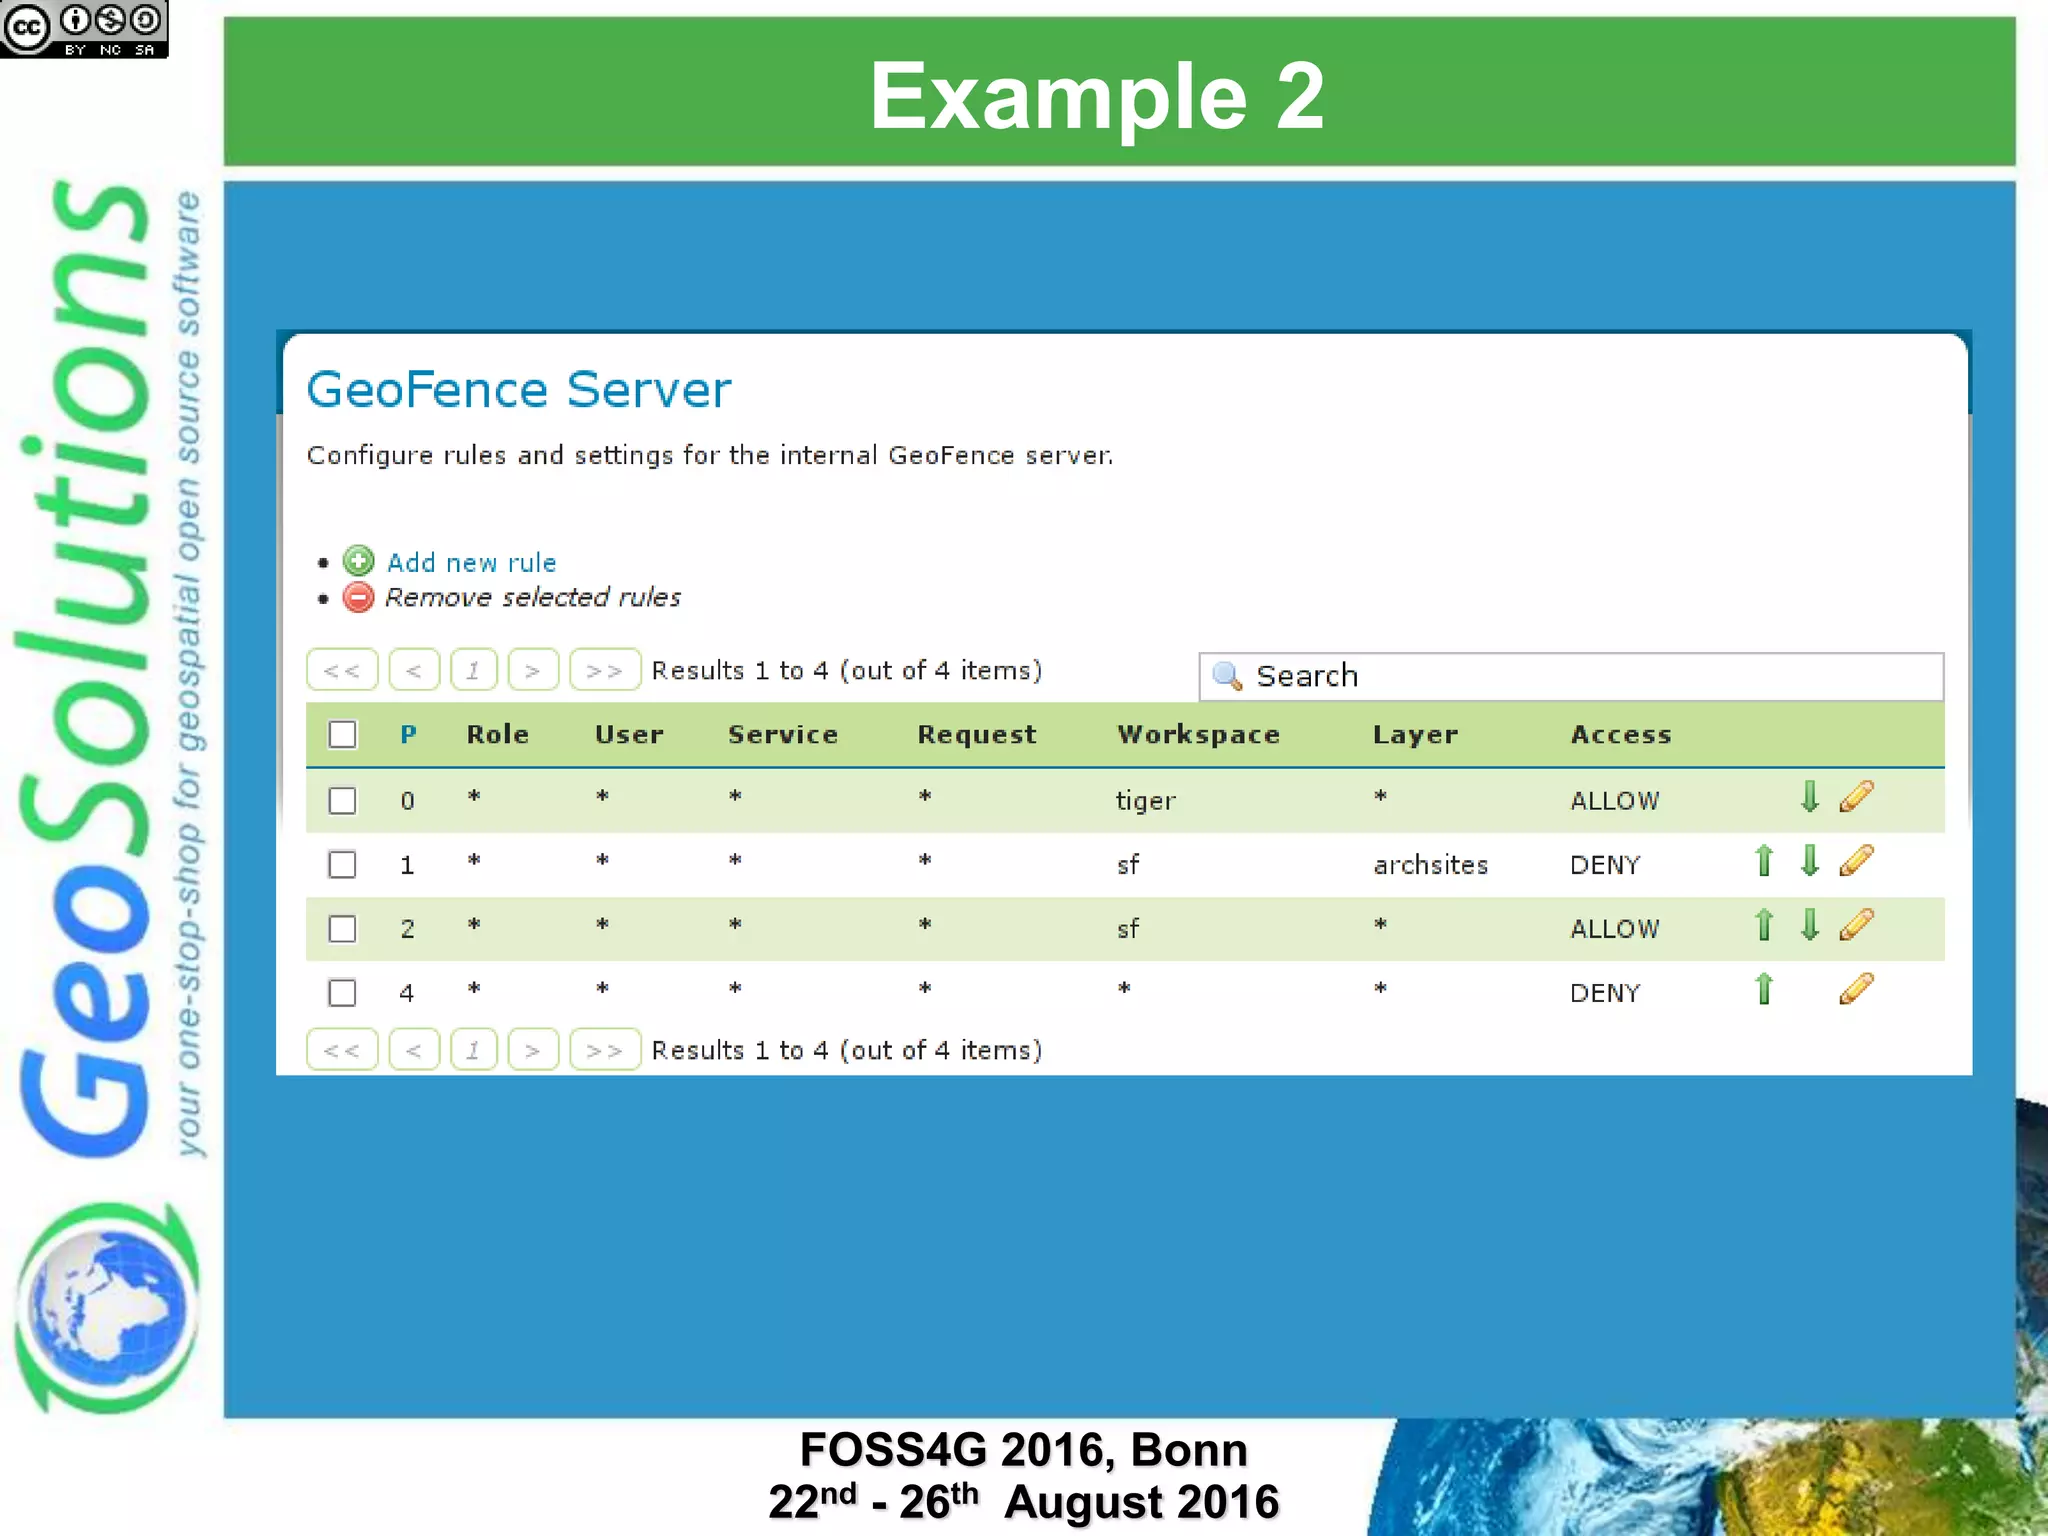Check the box for priority 0 tiger rule
Image resolution: width=2048 pixels, height=1536 pixels.
[342, 800]
